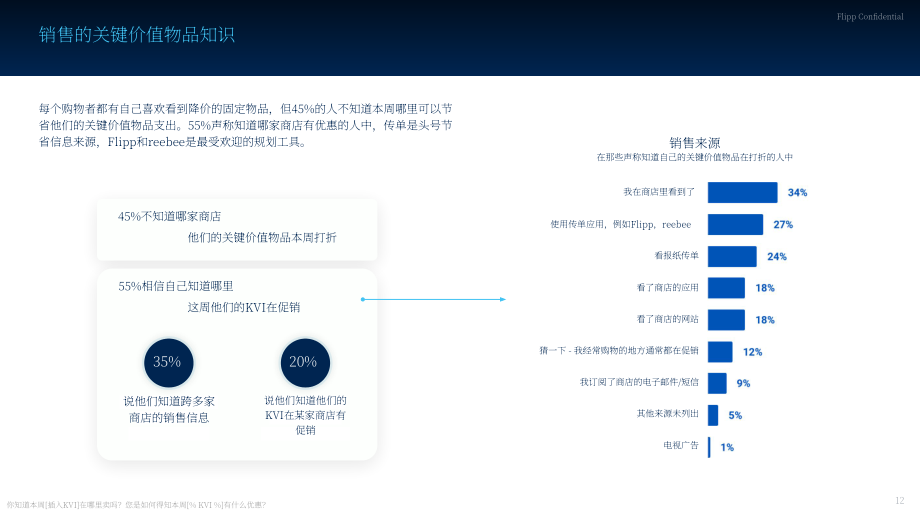920x518 pixels.
Task: Click the label 我订阅了商店的电子邮件/短信
Action: (640, 382)
